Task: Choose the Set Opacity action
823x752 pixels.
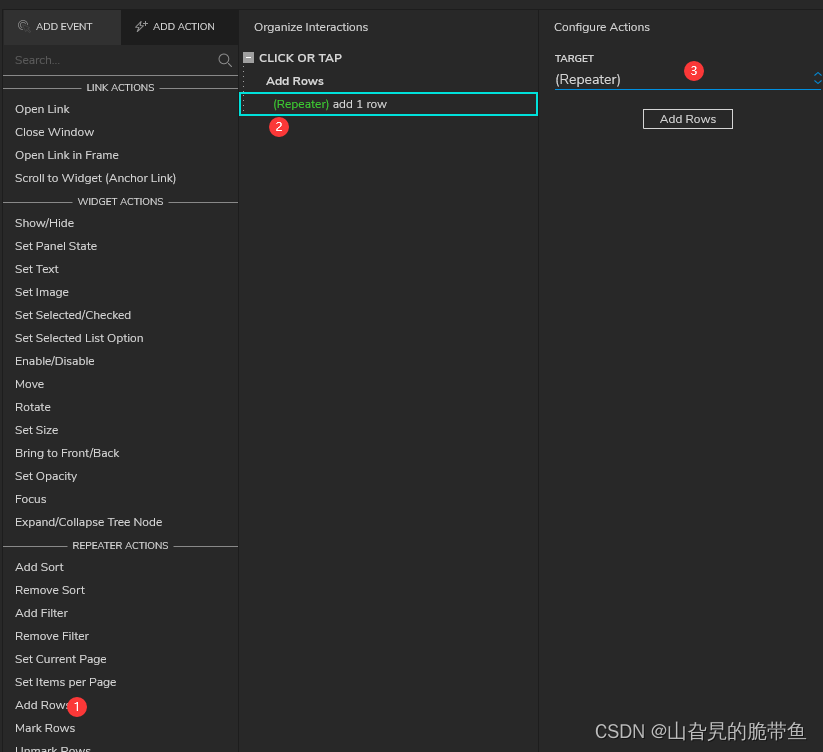Action: (46, 476)
